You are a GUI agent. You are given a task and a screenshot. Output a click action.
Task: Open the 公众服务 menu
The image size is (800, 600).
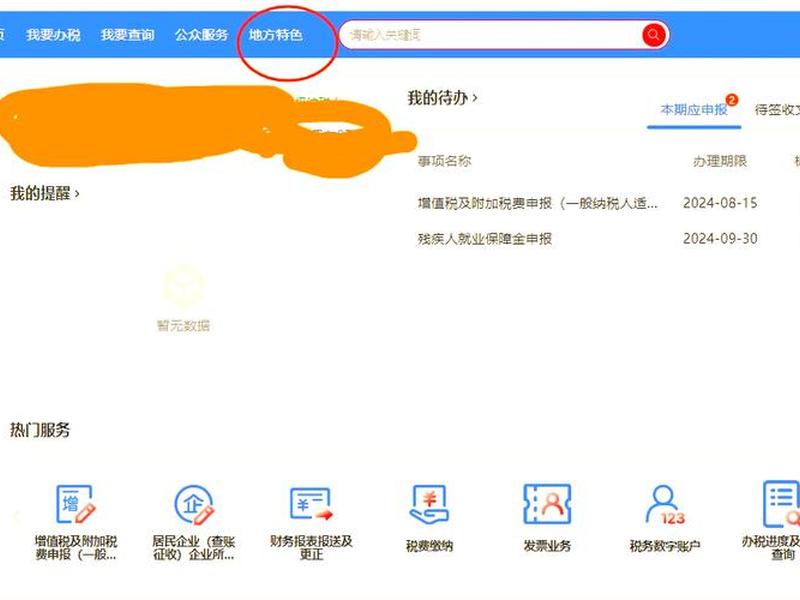click(x=202, y=35)
